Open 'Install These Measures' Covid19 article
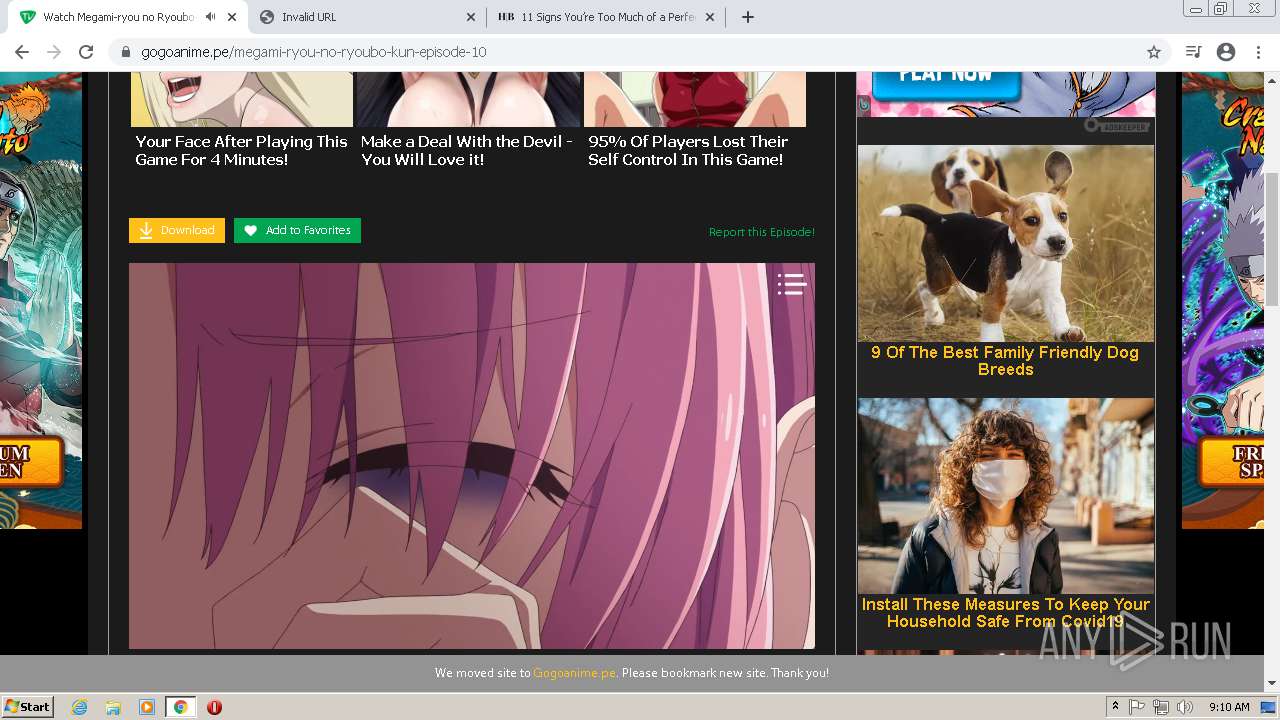 pyautogui.click(x=1006, y=613)
